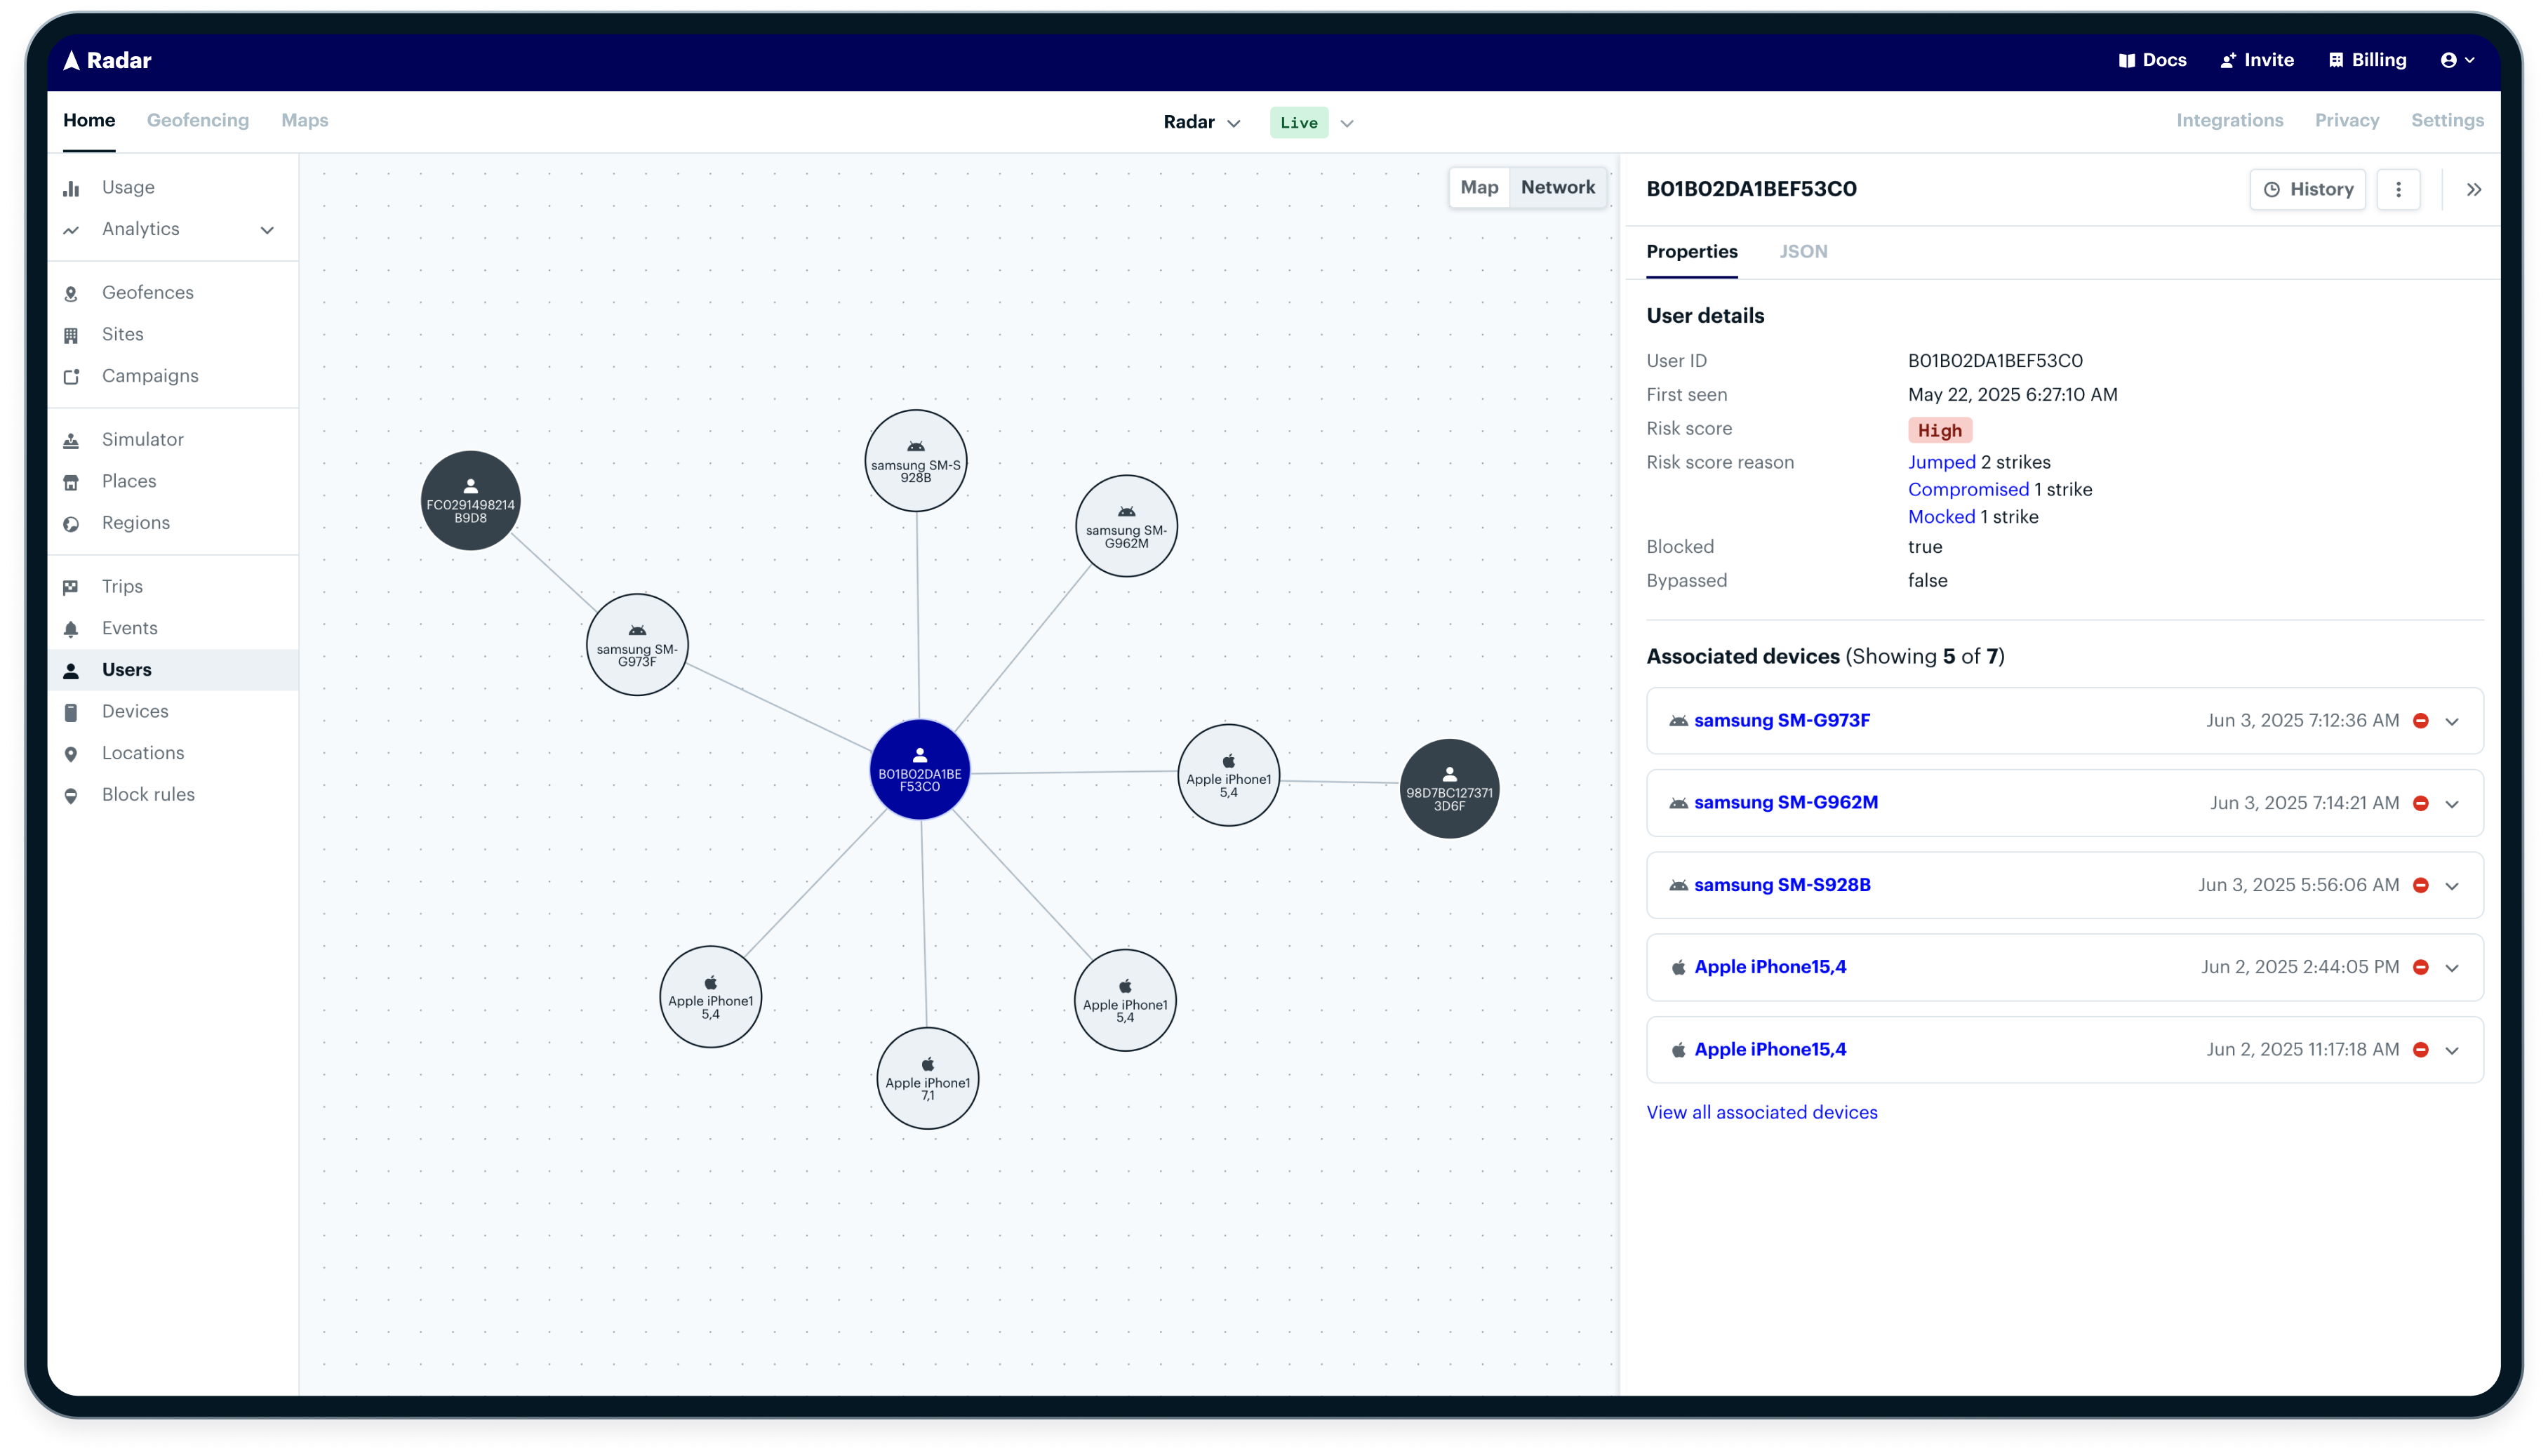Viewport: 2548px width, 1456px height.
Task: Select the samsung SM-G973F graph node
Action: tap(637, 644)
